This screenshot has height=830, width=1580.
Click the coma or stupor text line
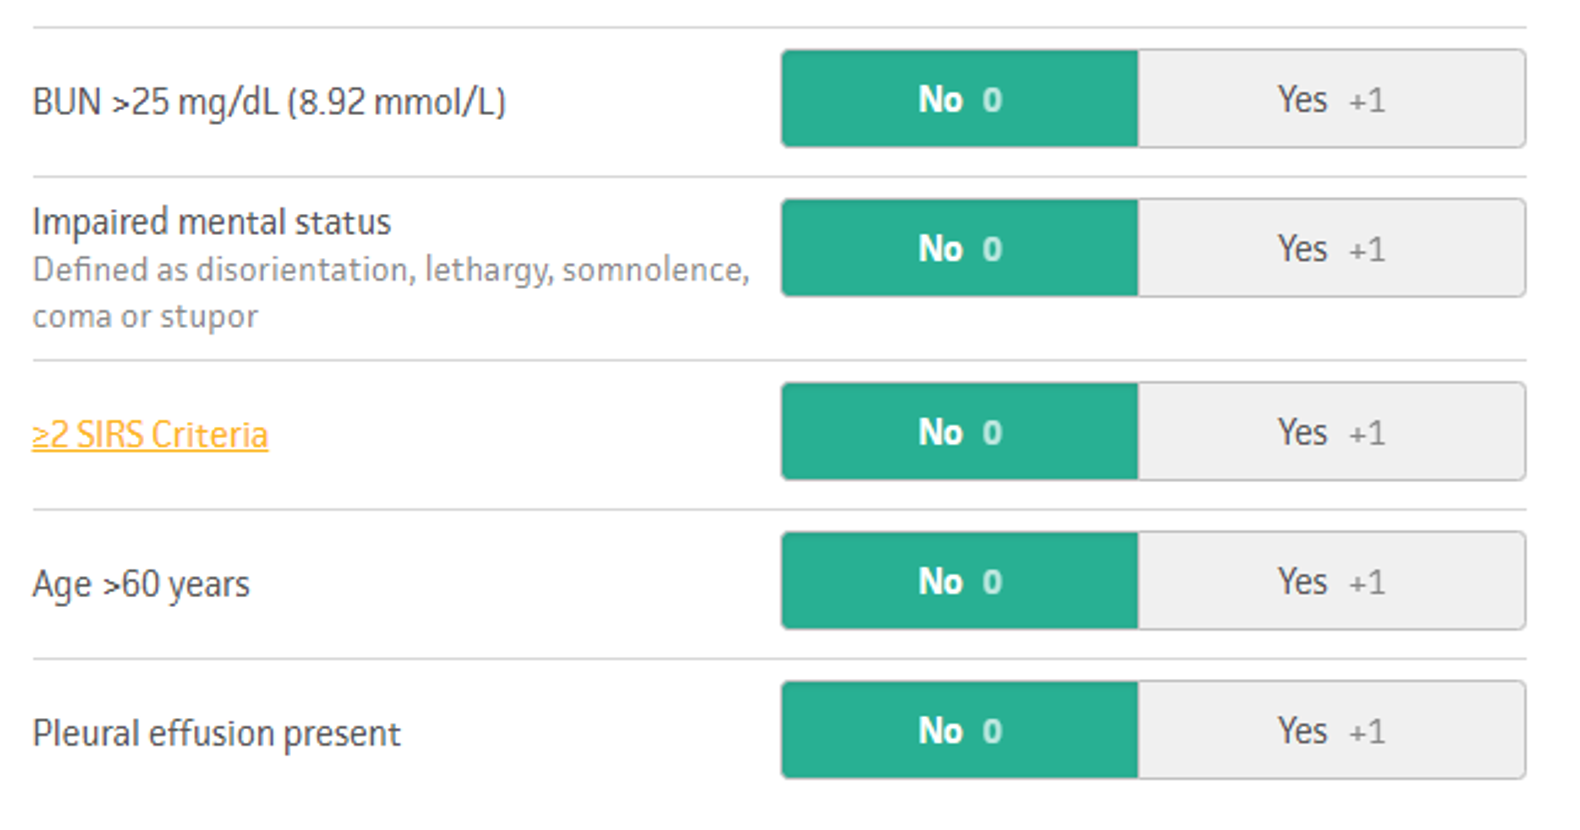click(x=145, y=317)
